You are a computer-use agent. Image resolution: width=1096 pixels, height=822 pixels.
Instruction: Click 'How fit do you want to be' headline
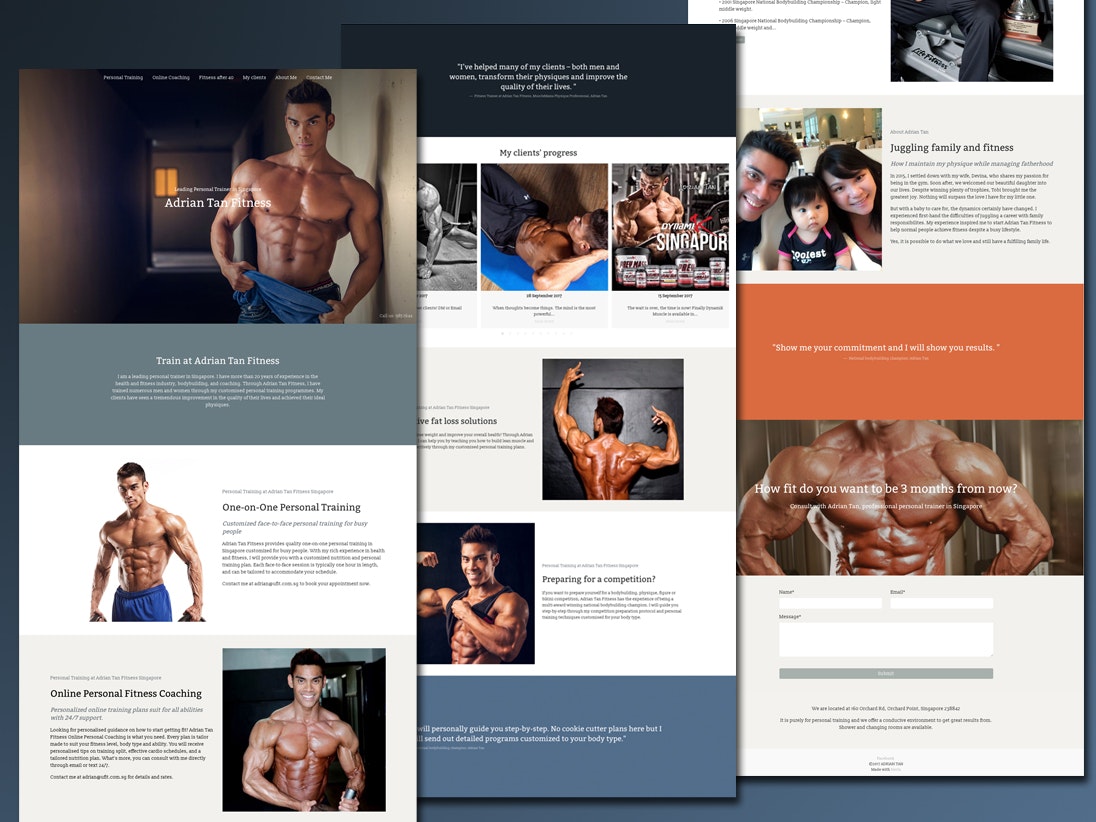click(886, 489)
